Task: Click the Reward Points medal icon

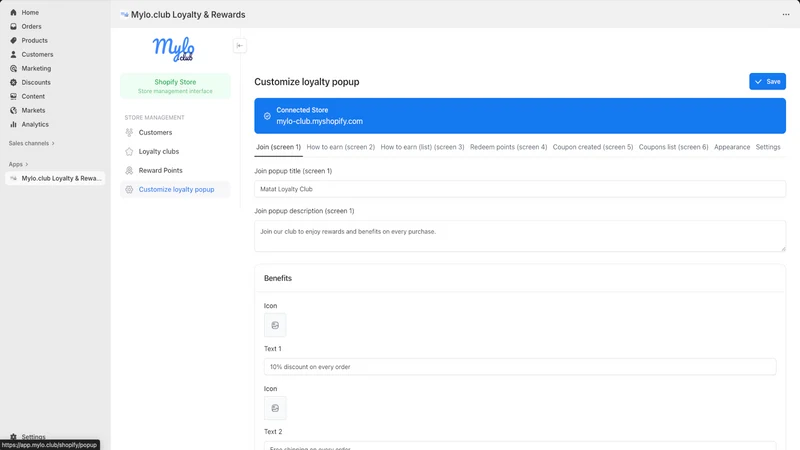Action: pyautogui.click(x=129, y=170)
